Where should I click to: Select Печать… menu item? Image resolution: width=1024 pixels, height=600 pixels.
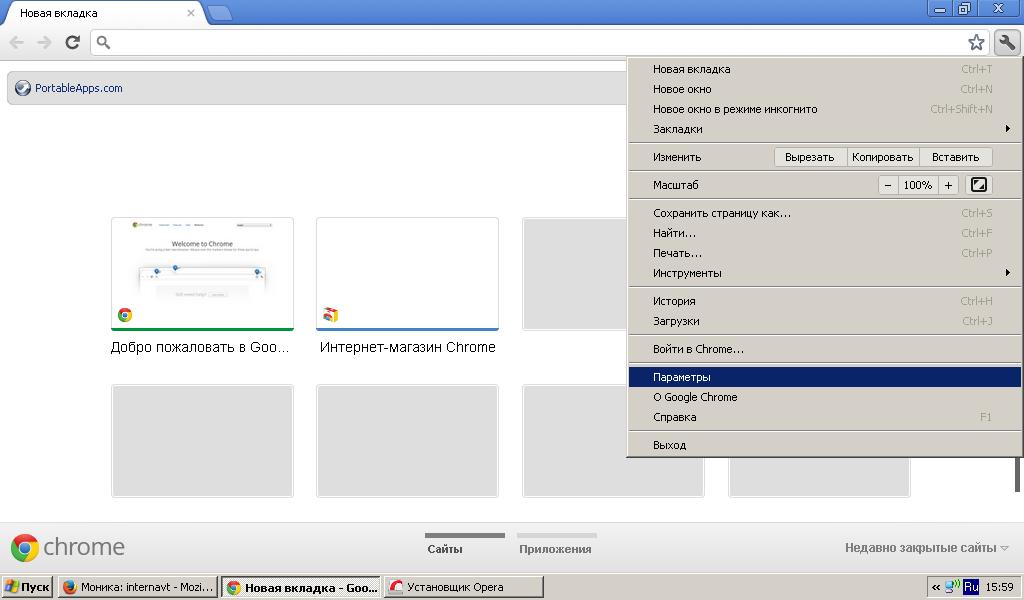824,253
